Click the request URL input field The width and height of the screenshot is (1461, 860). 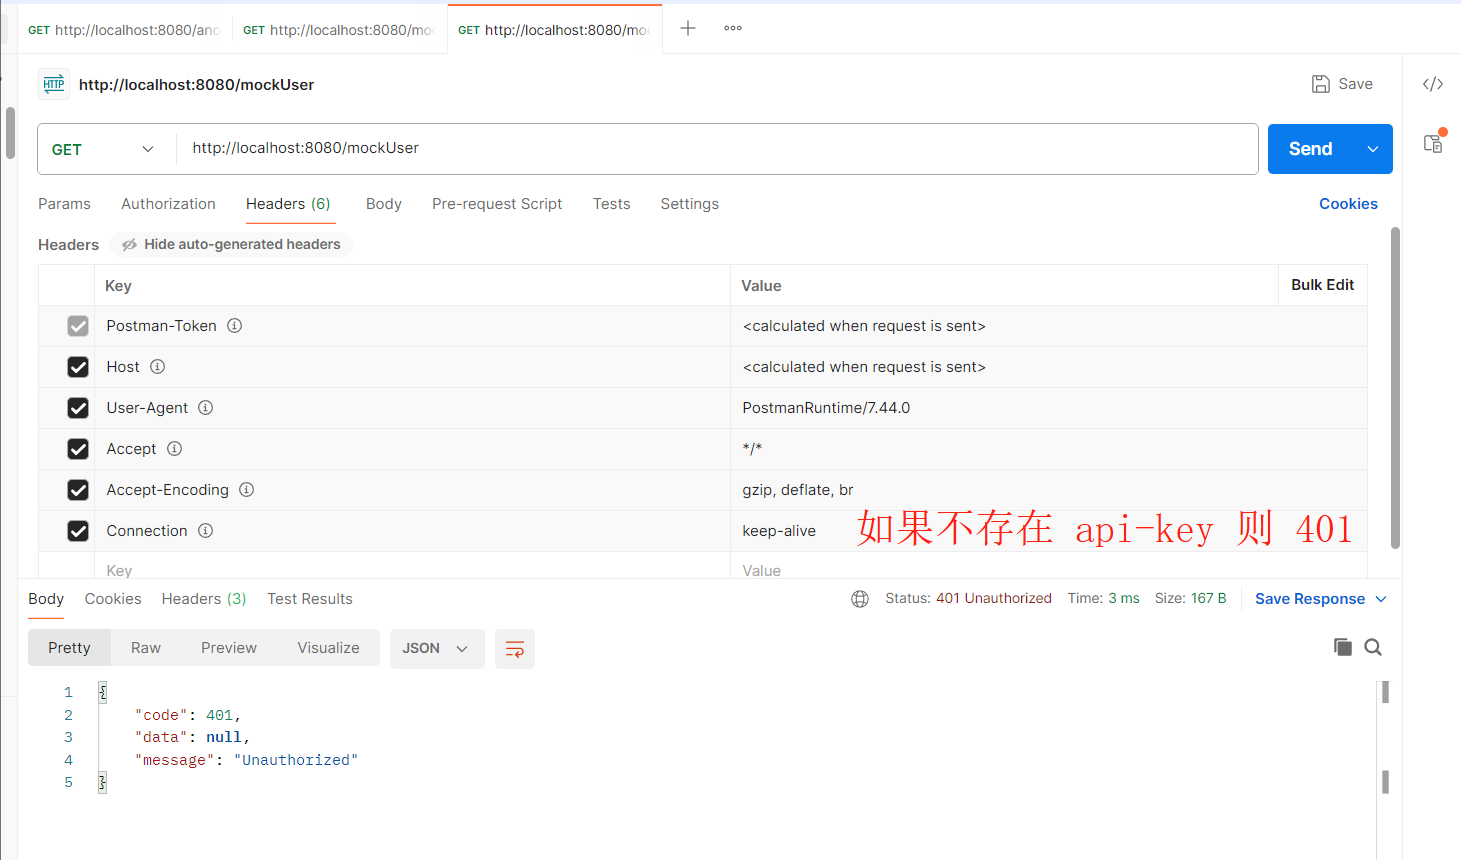click(x=700, y=149)
